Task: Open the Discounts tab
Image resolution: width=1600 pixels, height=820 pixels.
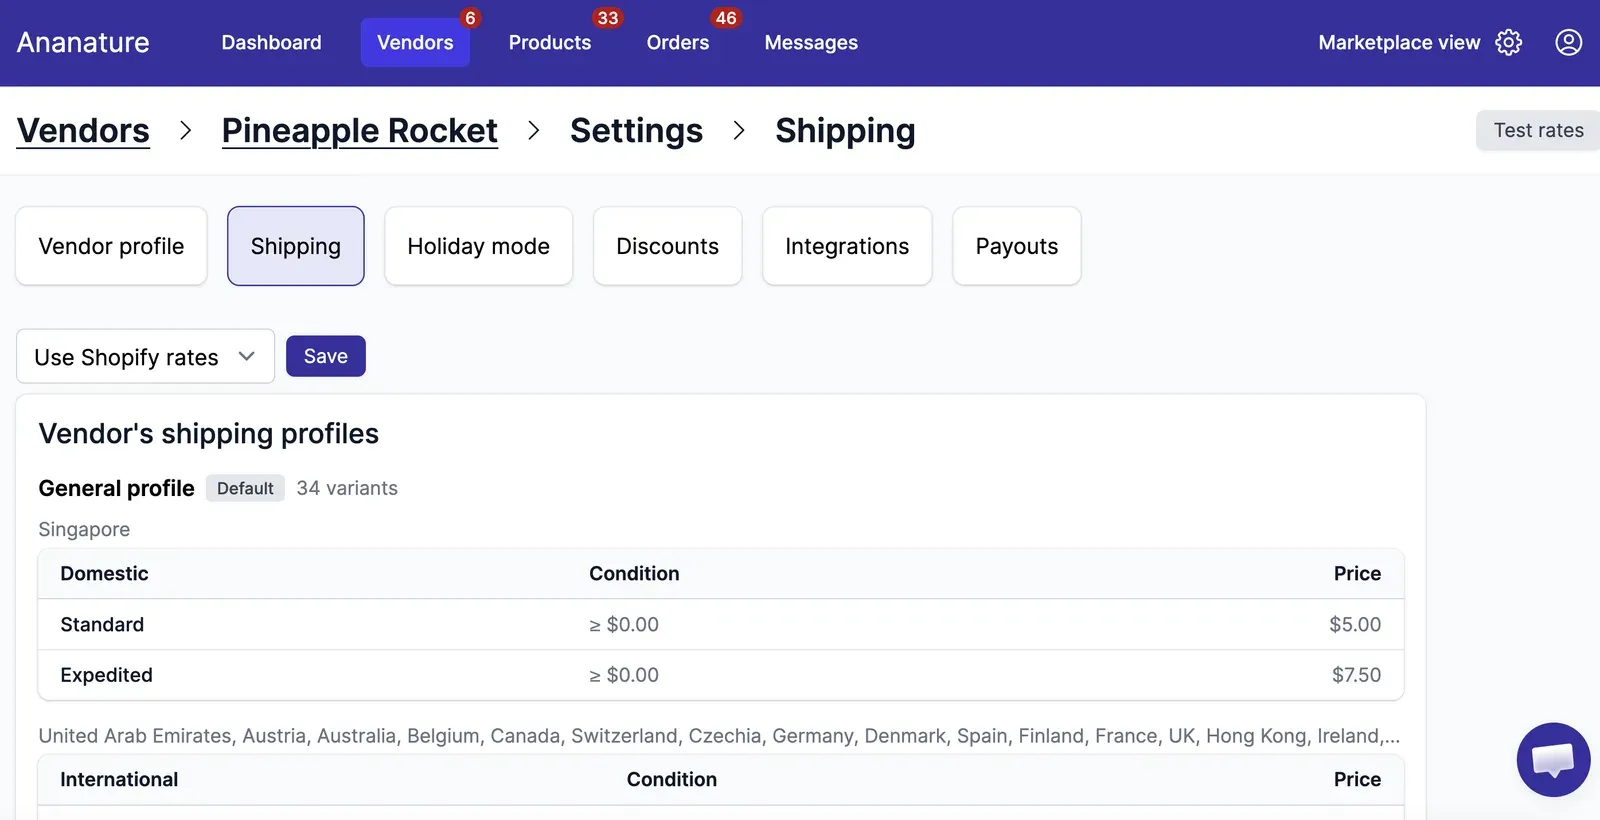Action: [668, 246]
